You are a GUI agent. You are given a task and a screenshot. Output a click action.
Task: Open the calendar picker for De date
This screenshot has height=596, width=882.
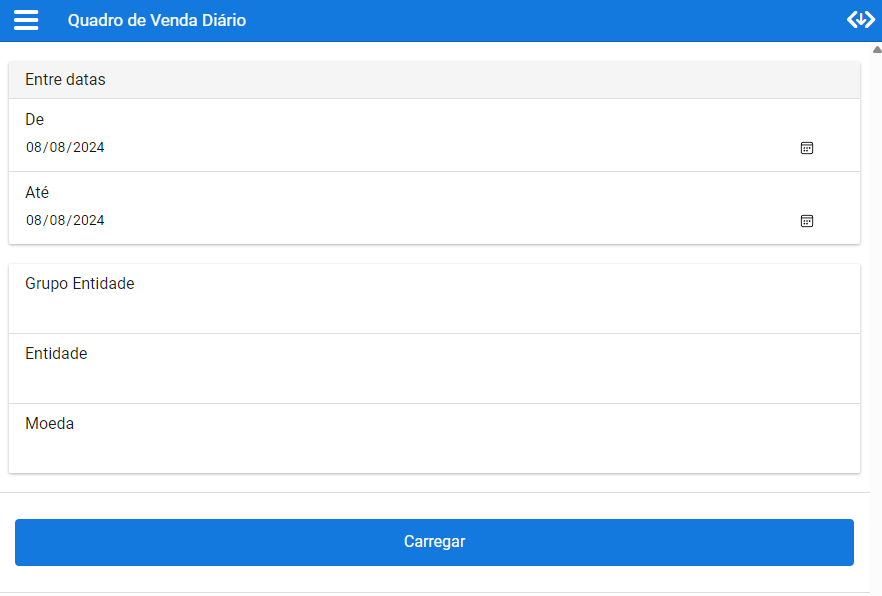click(x=807, y=148)
